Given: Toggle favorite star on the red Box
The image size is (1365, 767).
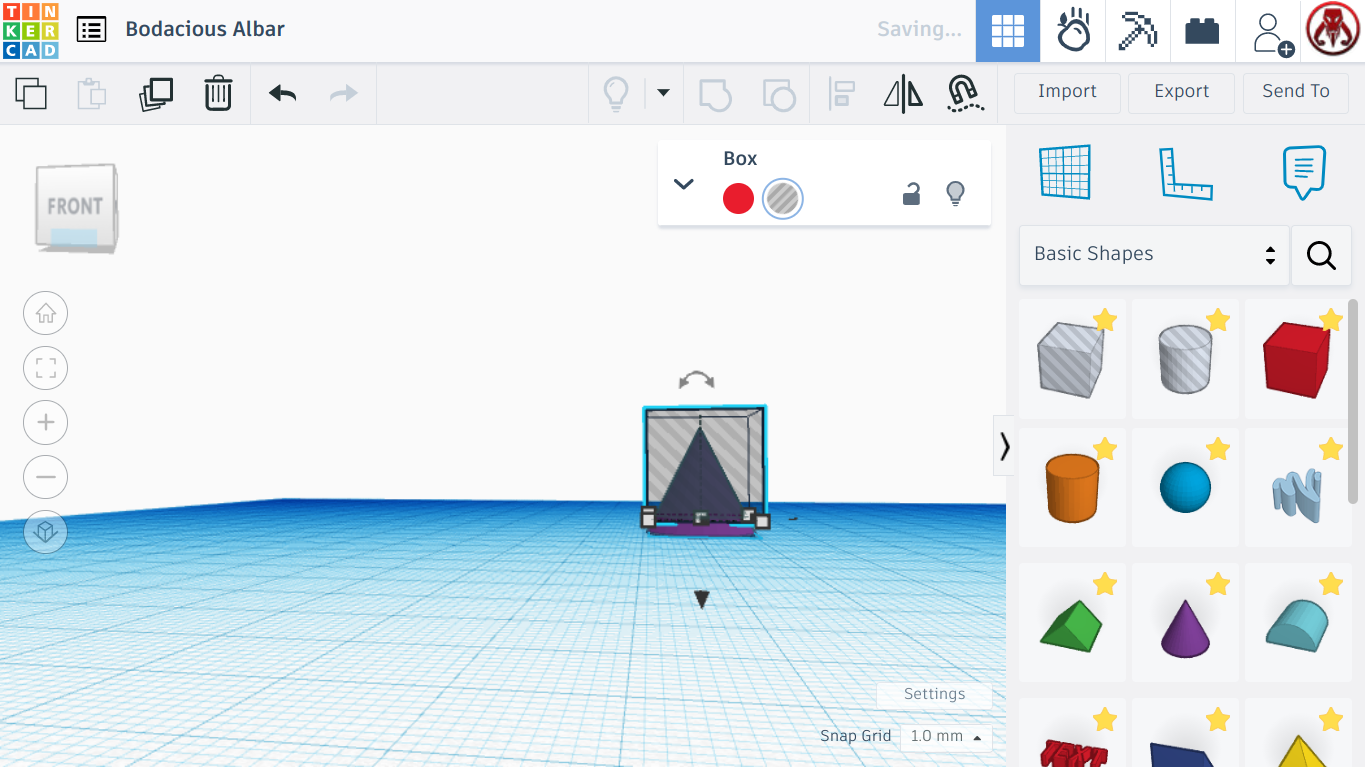Looking at the screenshot, I should tap(1330, 320).
